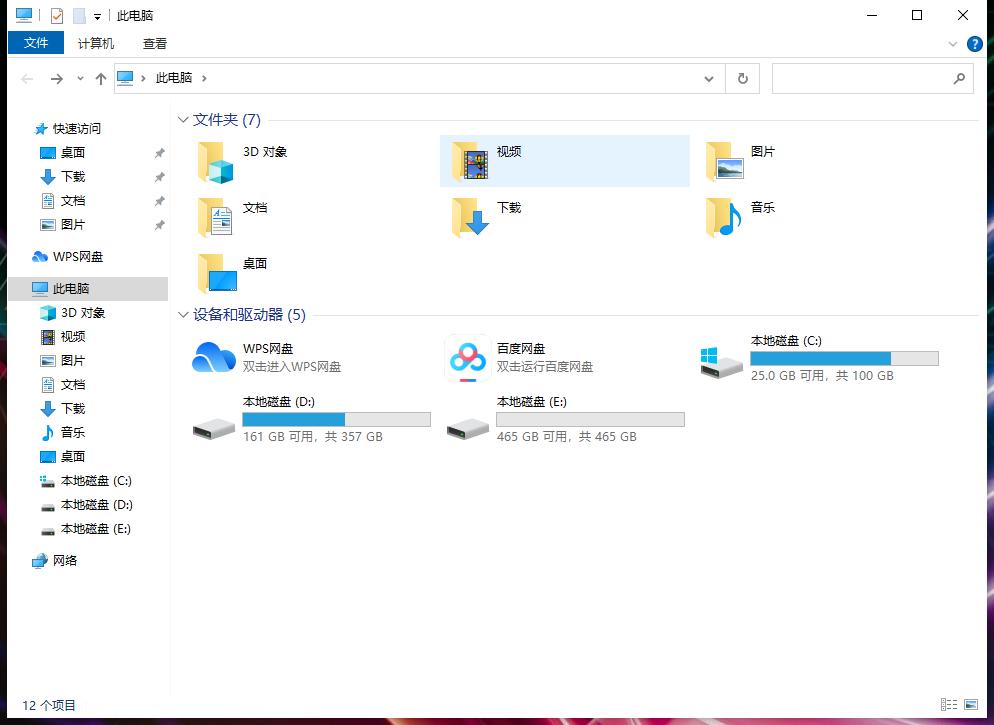994x725 pixels.
Task: Click the root breadcrumb arrow before 此电脑
Action: tap(143, 78)
